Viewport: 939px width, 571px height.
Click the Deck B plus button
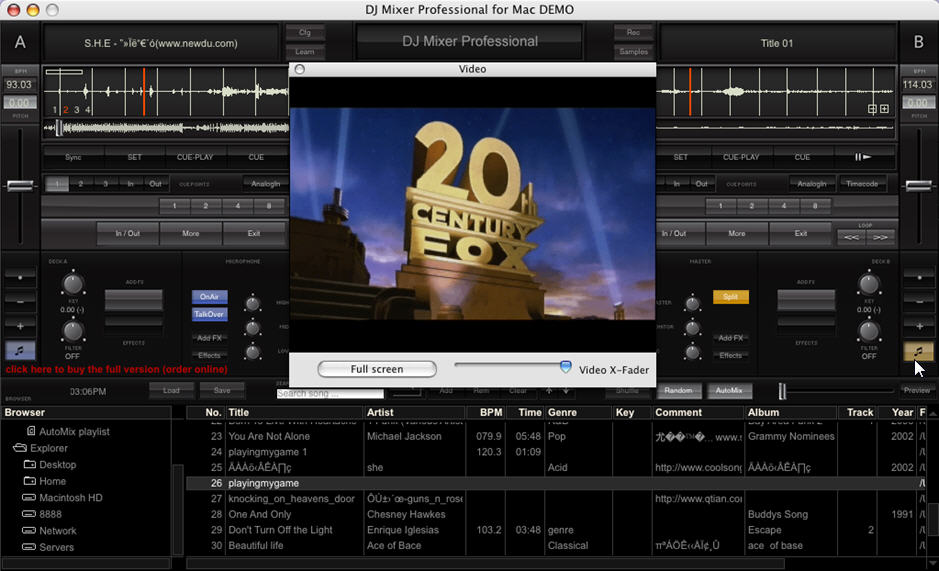click(919, 326)
